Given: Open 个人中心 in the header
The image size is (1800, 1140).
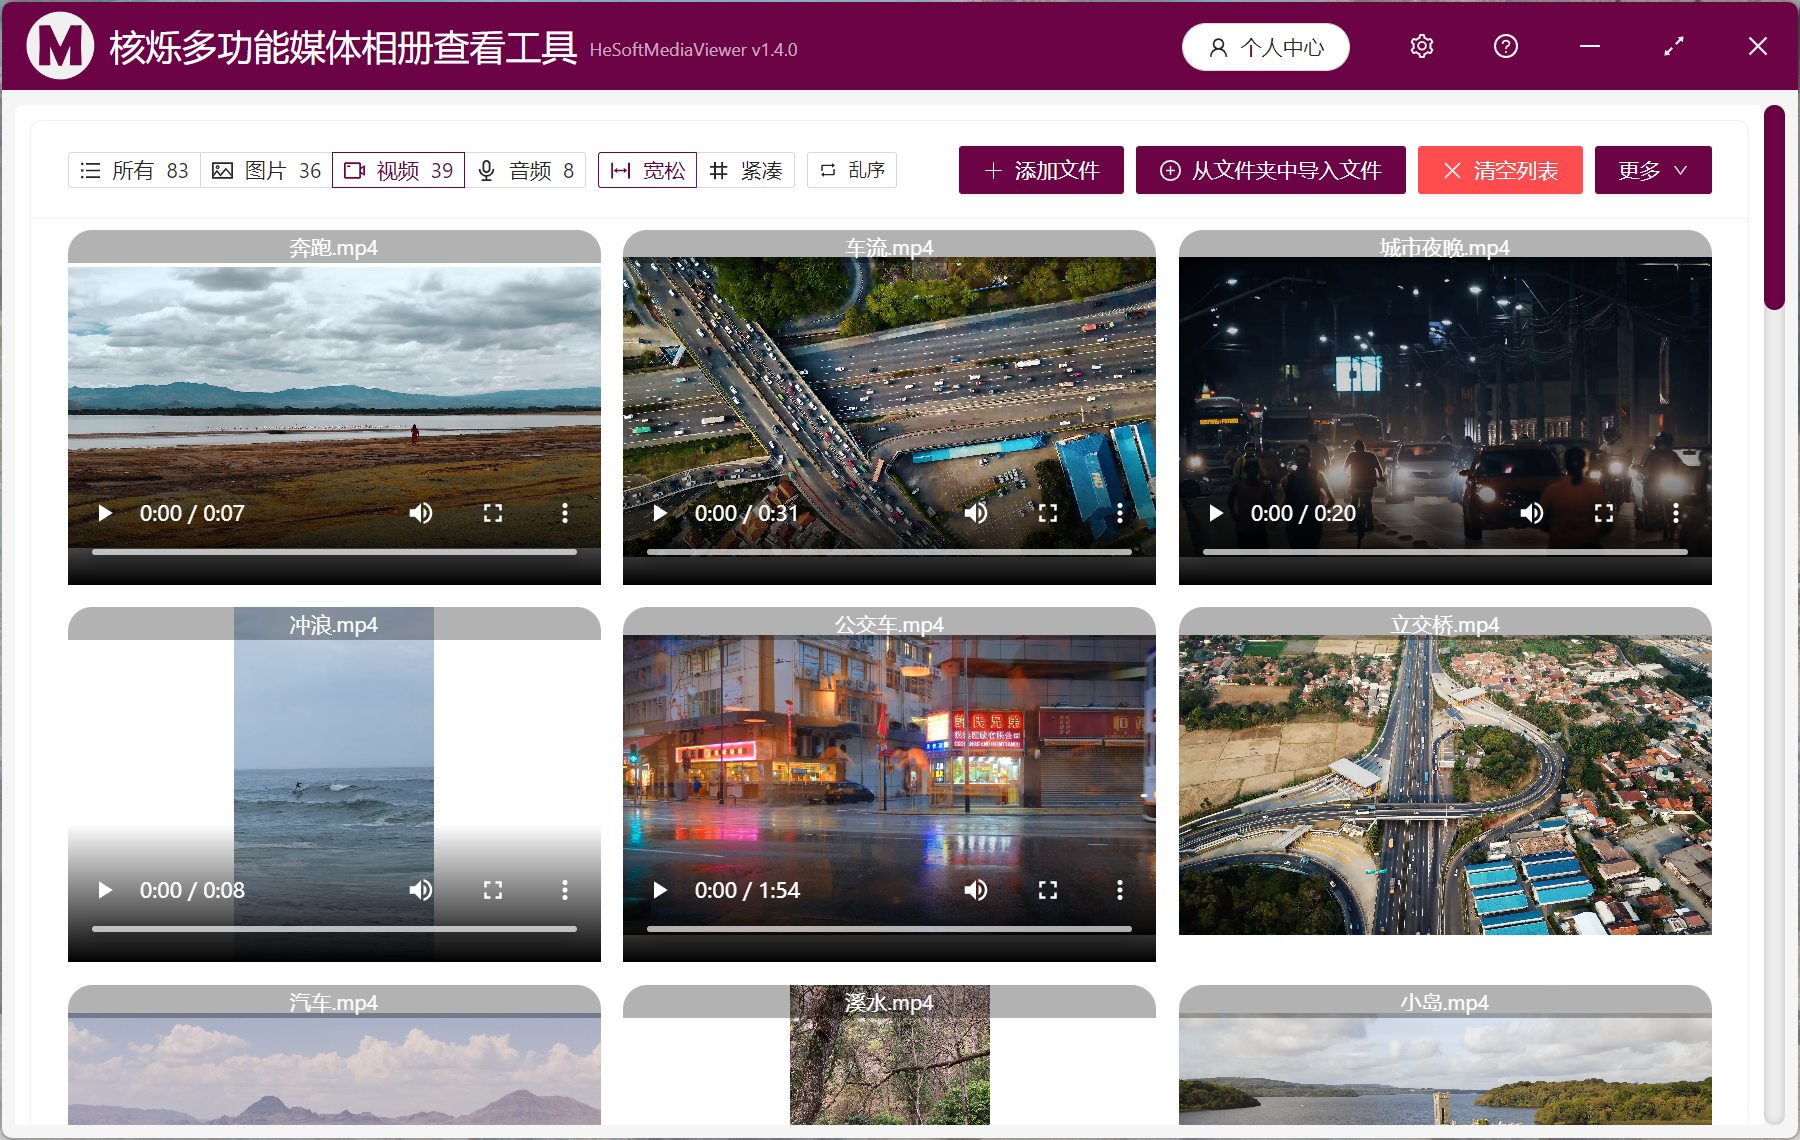Looking at the screenshot, I should click(1265, 46).
